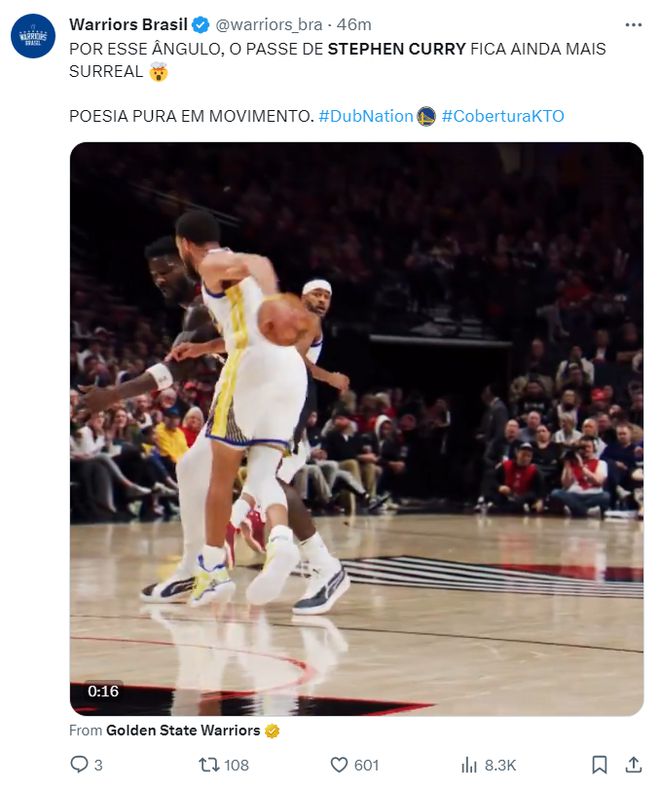
Task: Open the #CoberturaKTO hashtag link
Action: click(x=503, y=116)
